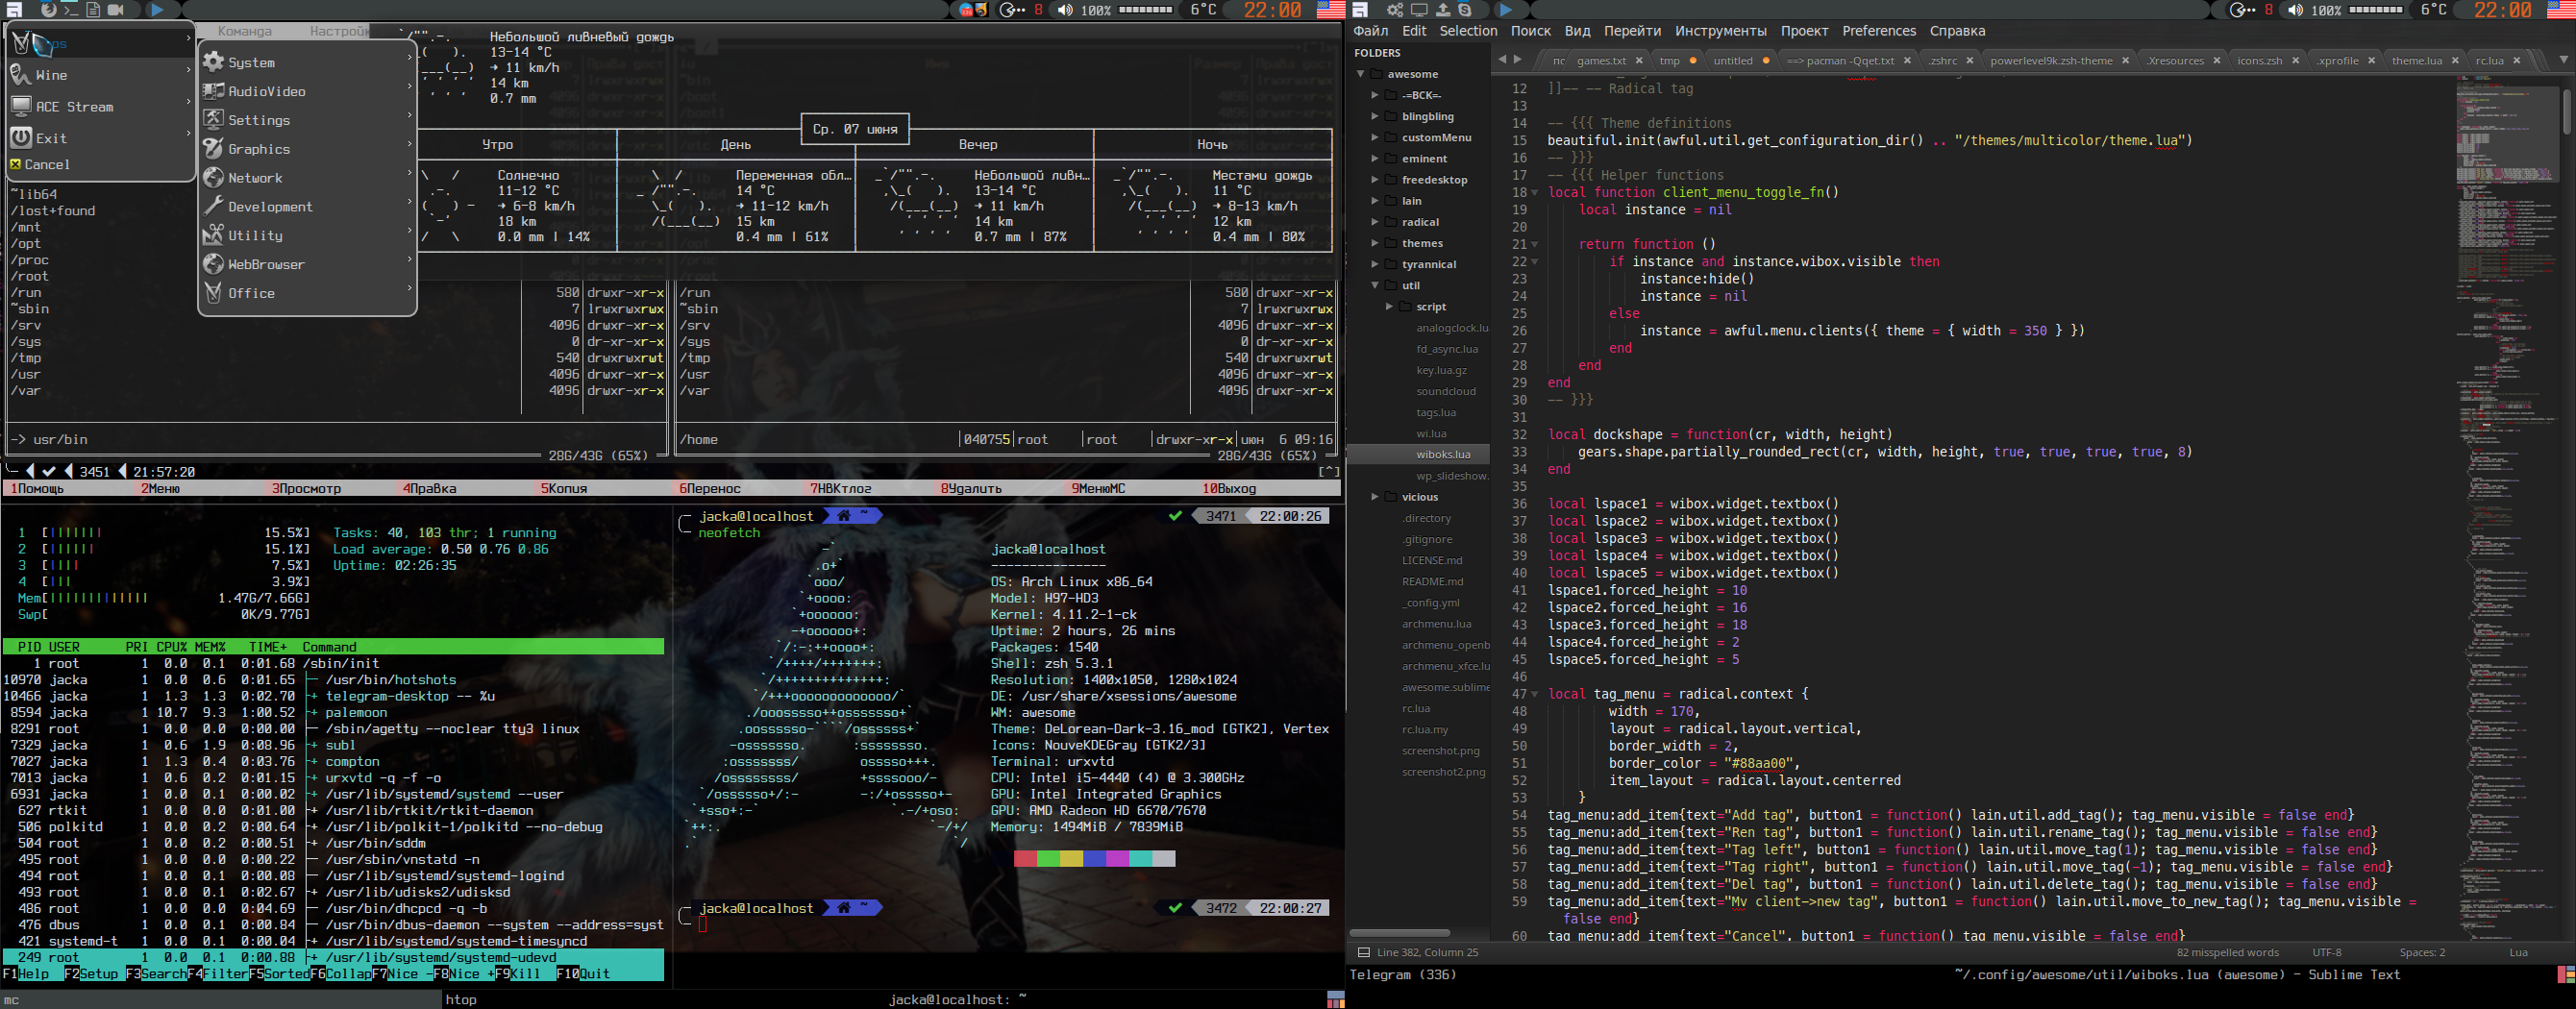The width and height of the screenshot is (2576, 1009).
Task: Choose Wine in the main menu
Action: pyautogui.click(x=100, y=75)
